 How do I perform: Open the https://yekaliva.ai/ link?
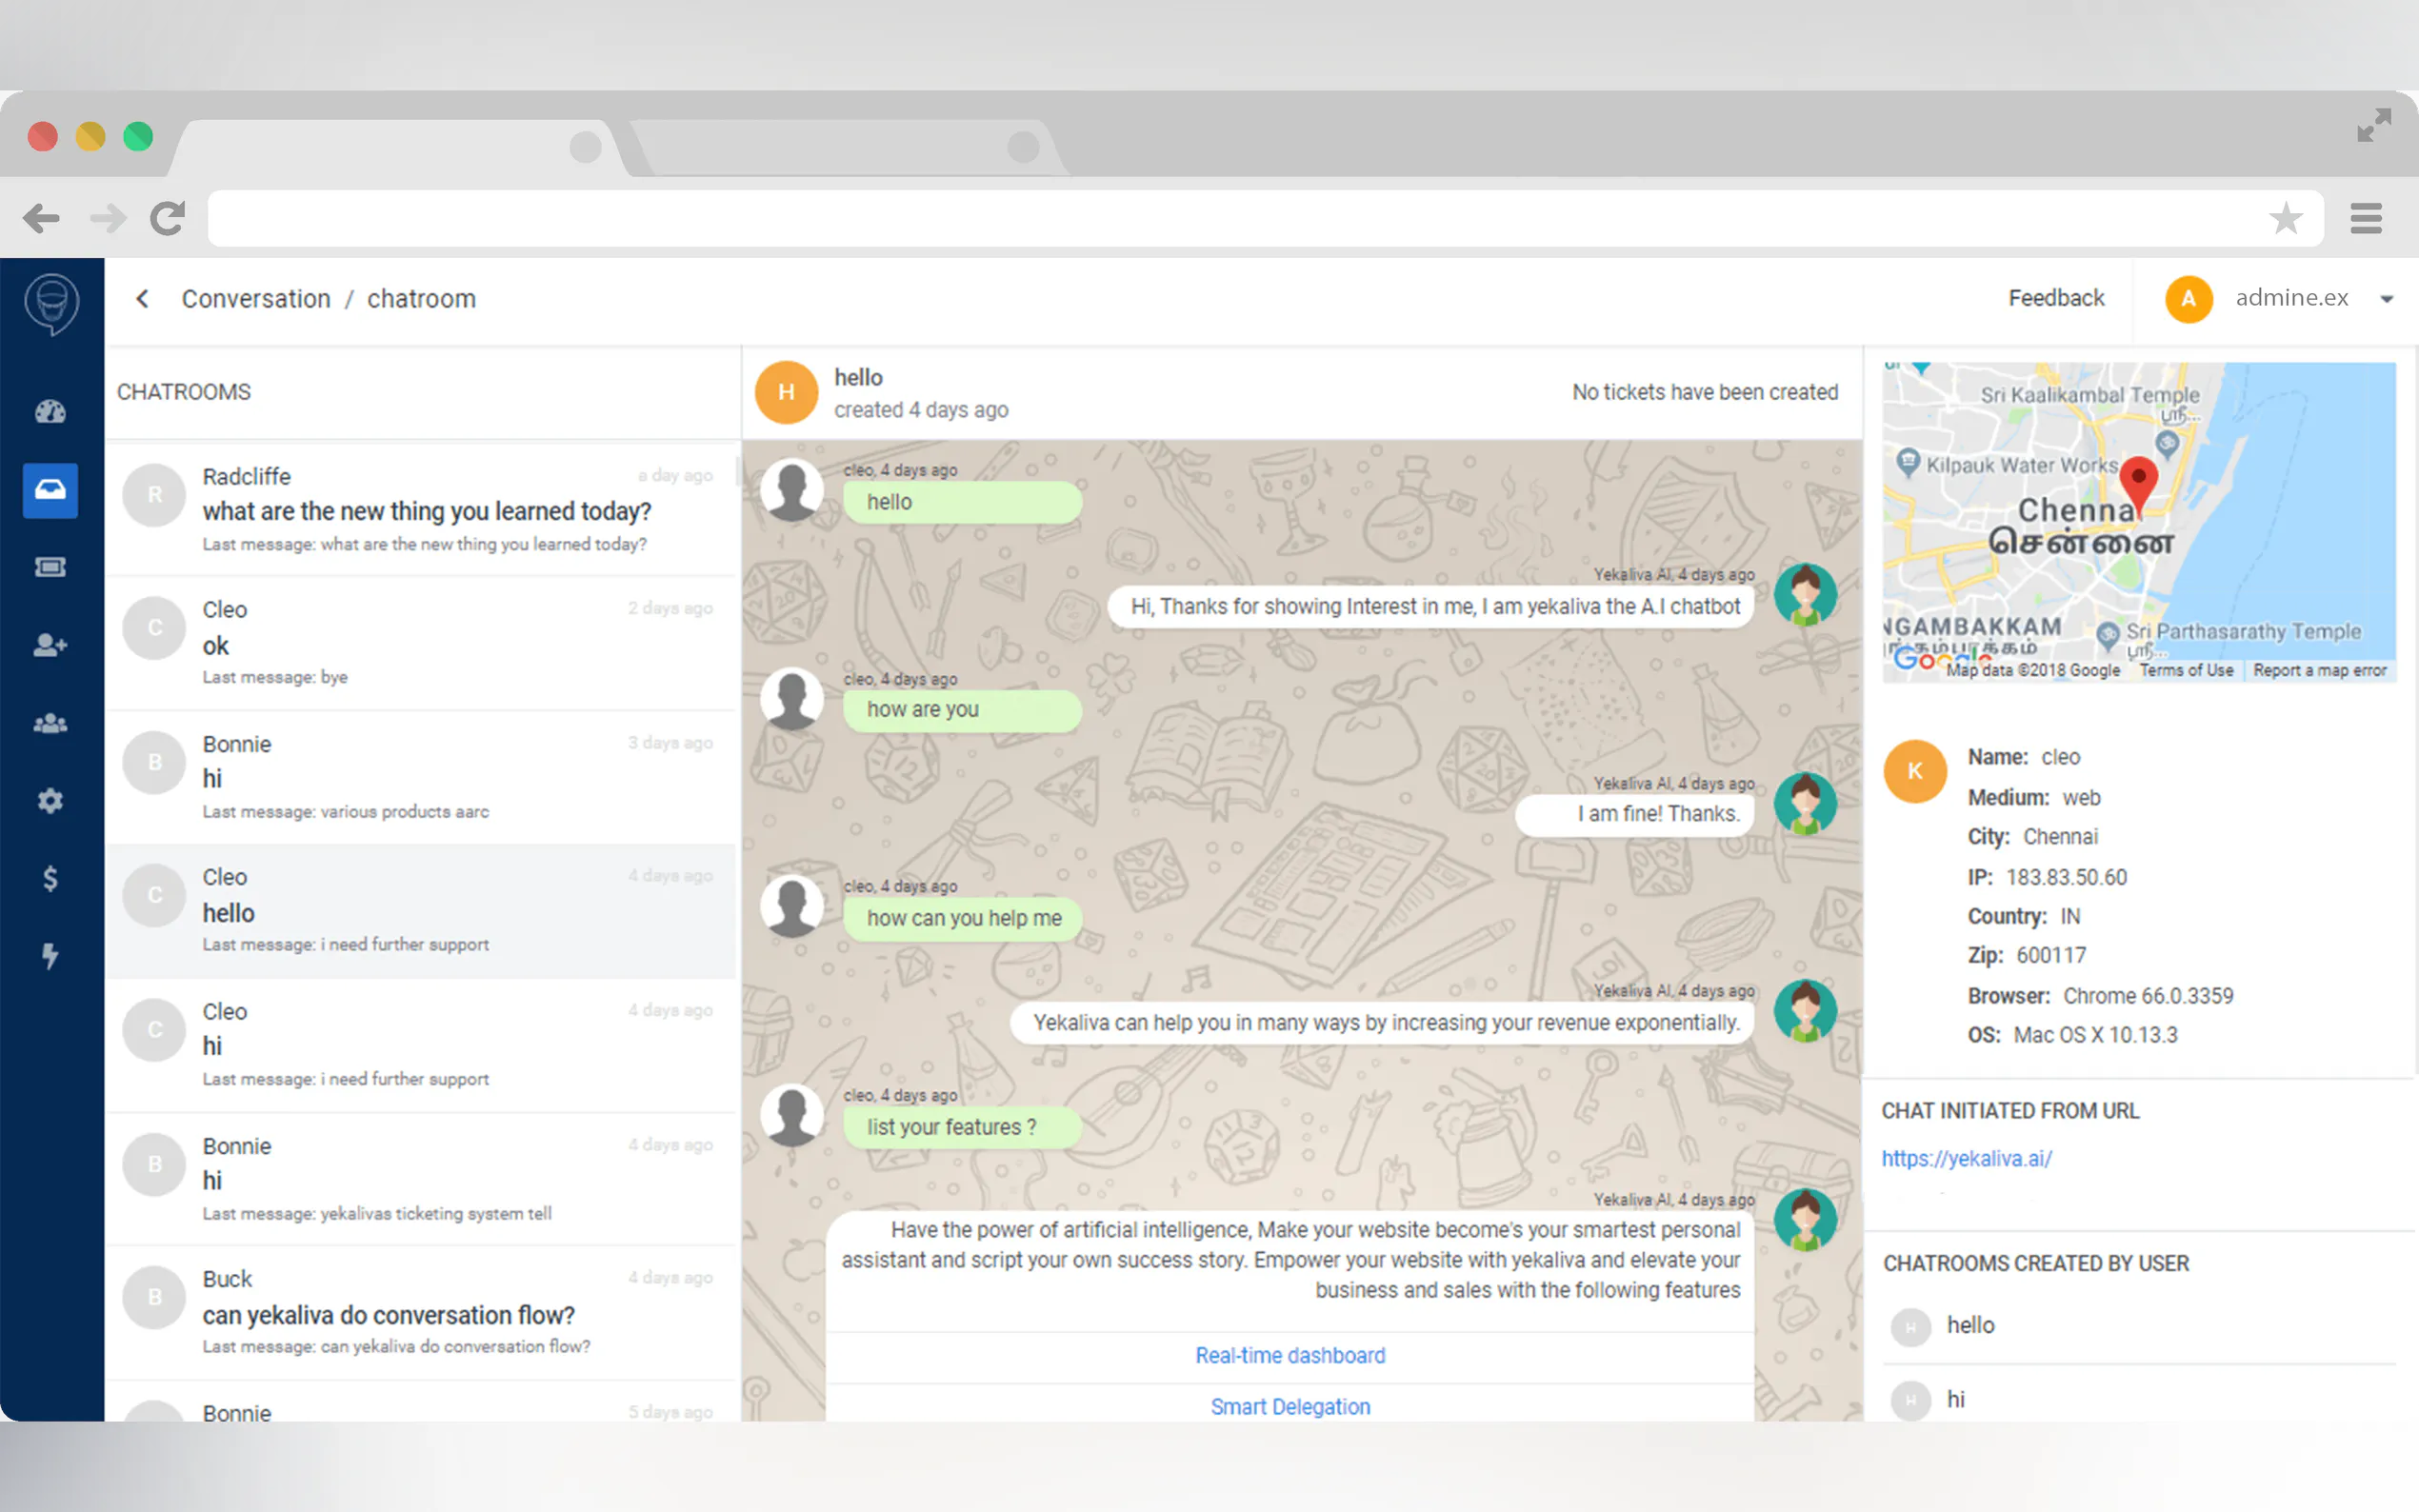tap(1966, 1158)
